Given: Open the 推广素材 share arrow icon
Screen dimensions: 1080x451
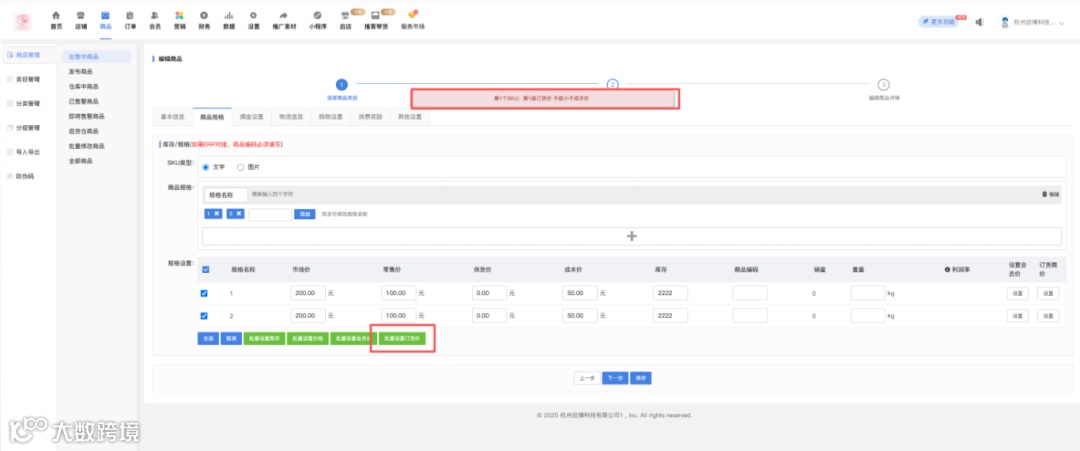Looking at the screenshot, I should [x=284, y=14].
